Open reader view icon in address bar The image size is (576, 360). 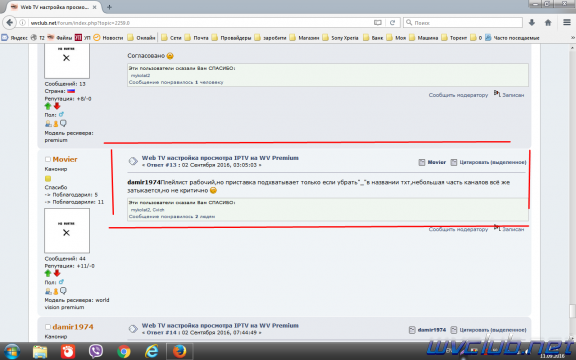coord(378,23)
